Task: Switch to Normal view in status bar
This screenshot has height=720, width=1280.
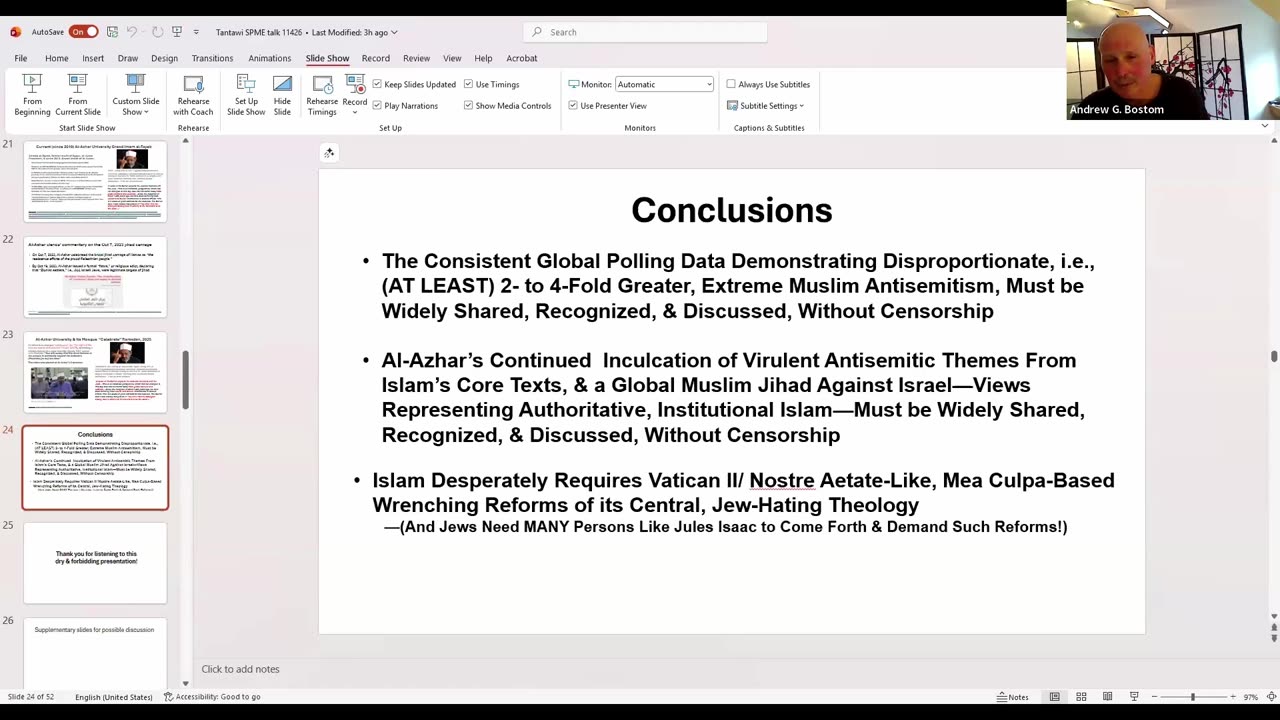Action: [x=1054, y=696]
